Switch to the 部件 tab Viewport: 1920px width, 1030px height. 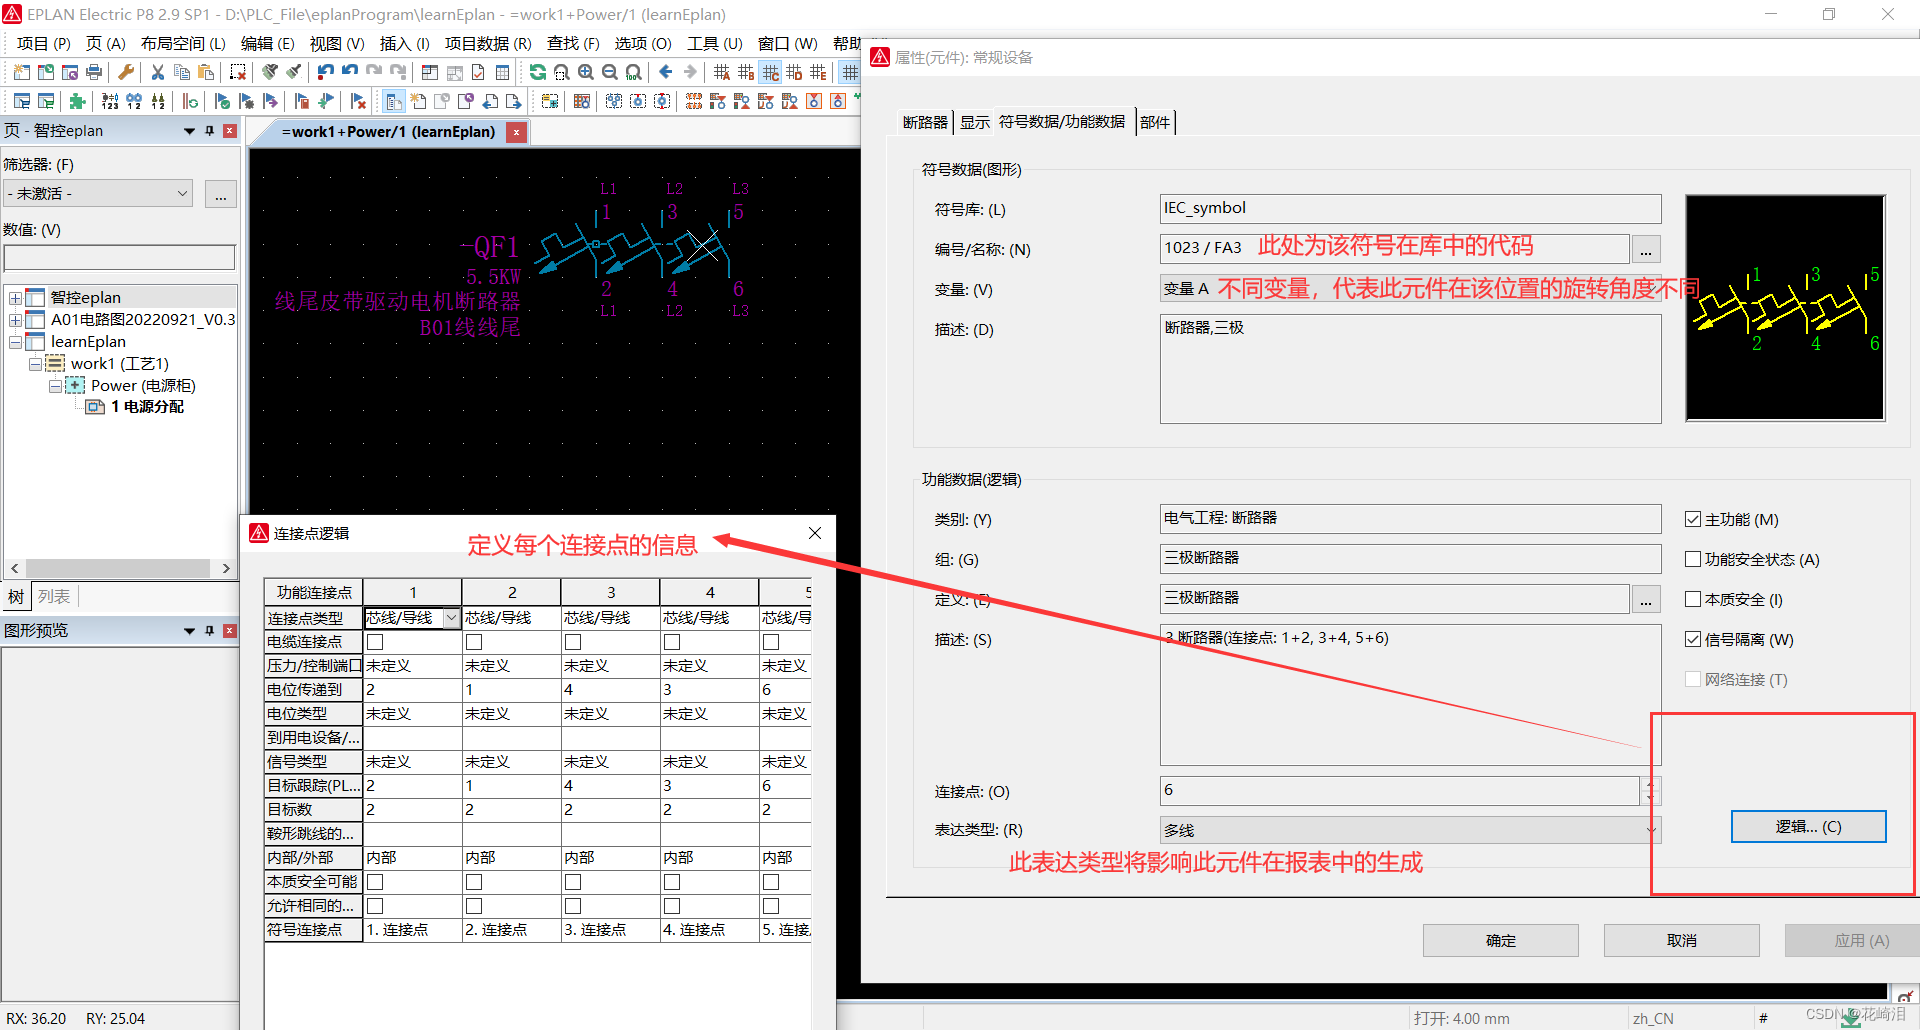point(1155,121)
